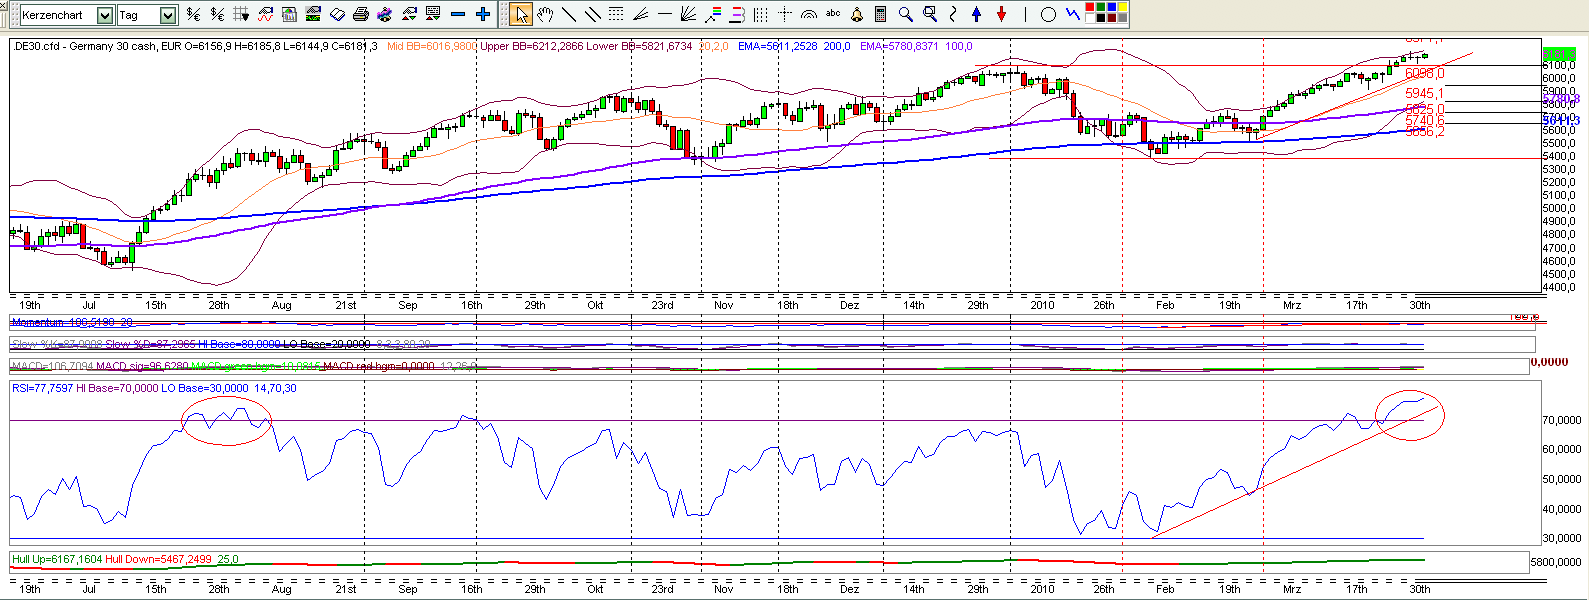The width and height of the screenshot is (1589, 600).
Task: Zoom in with the blue plus icon
Action: coord(482,14)
